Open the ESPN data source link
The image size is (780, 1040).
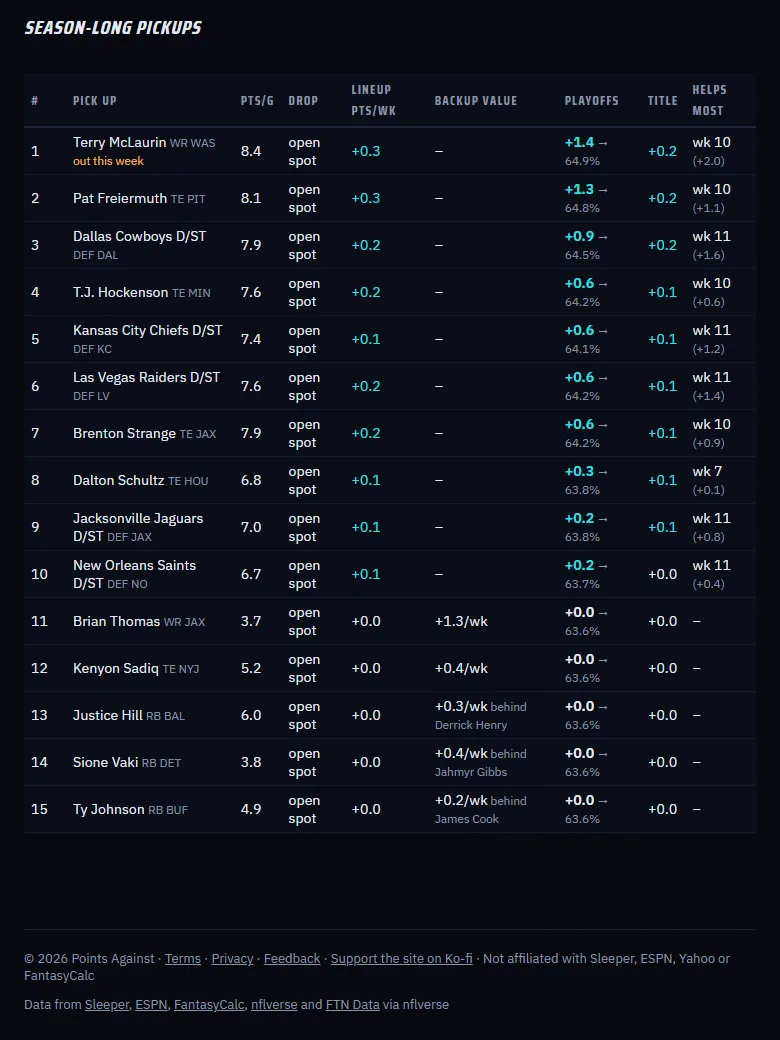coord(151,1004)
